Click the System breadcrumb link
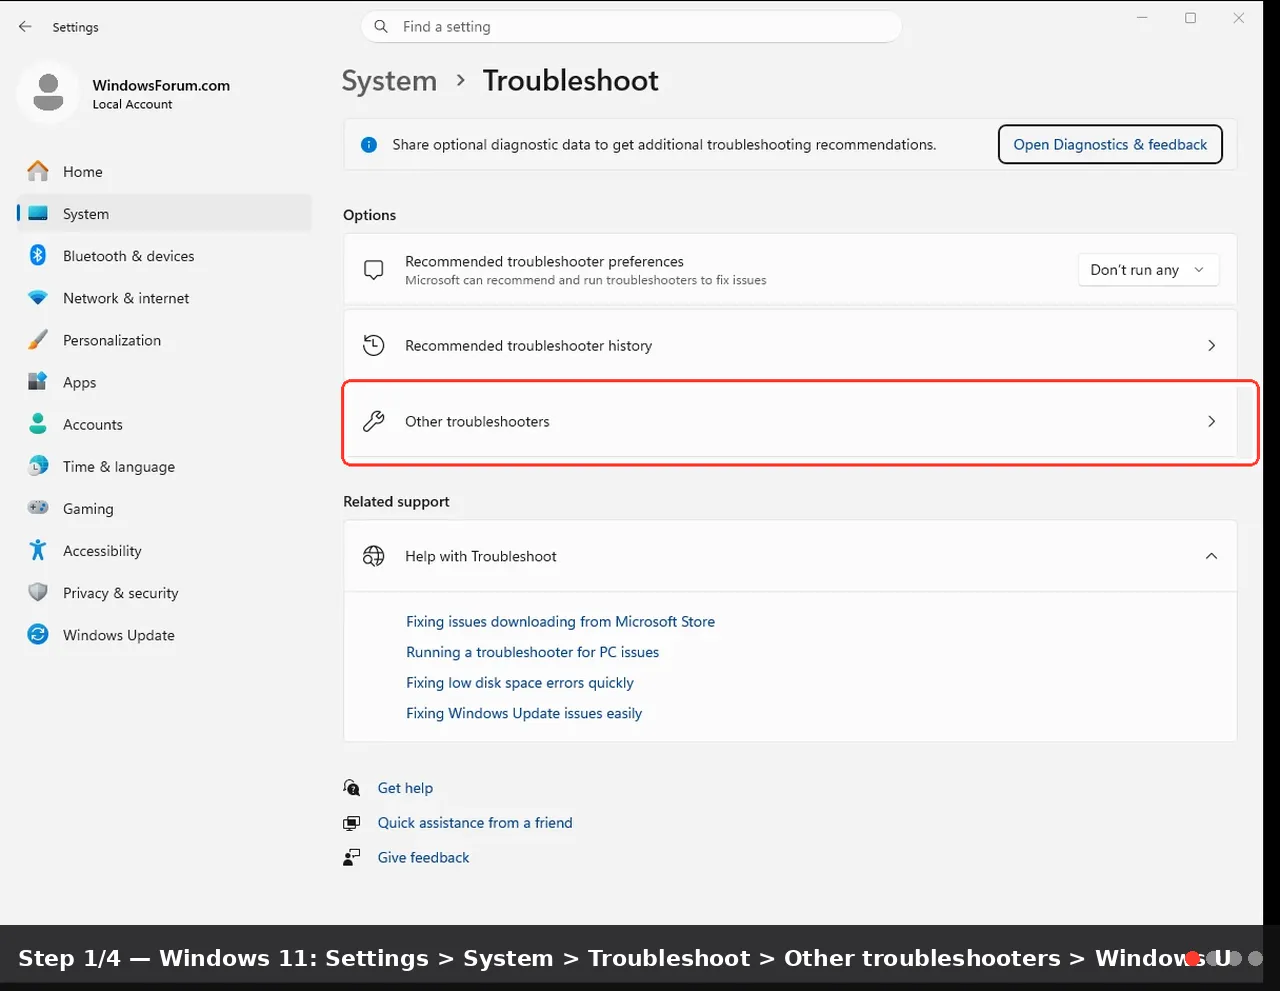This screenshot has height=991, width=1280. (x=389, y=81)
